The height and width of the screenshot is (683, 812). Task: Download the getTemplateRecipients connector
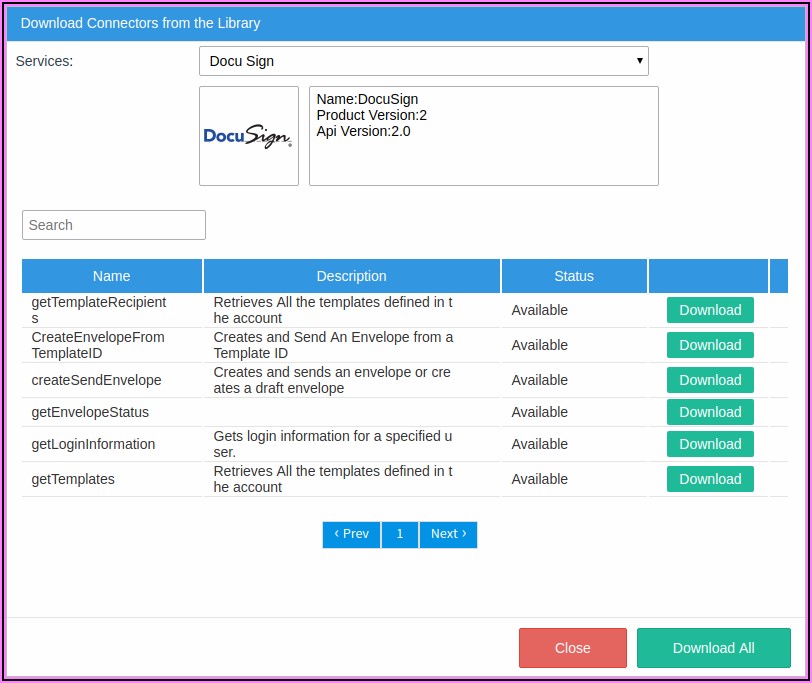tap(710, 310)
